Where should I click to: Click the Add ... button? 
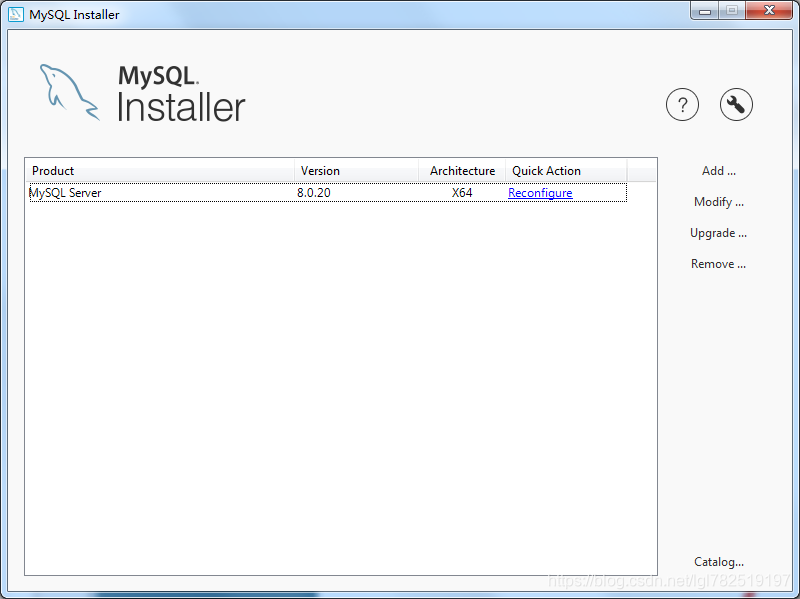tap(718, 171)
